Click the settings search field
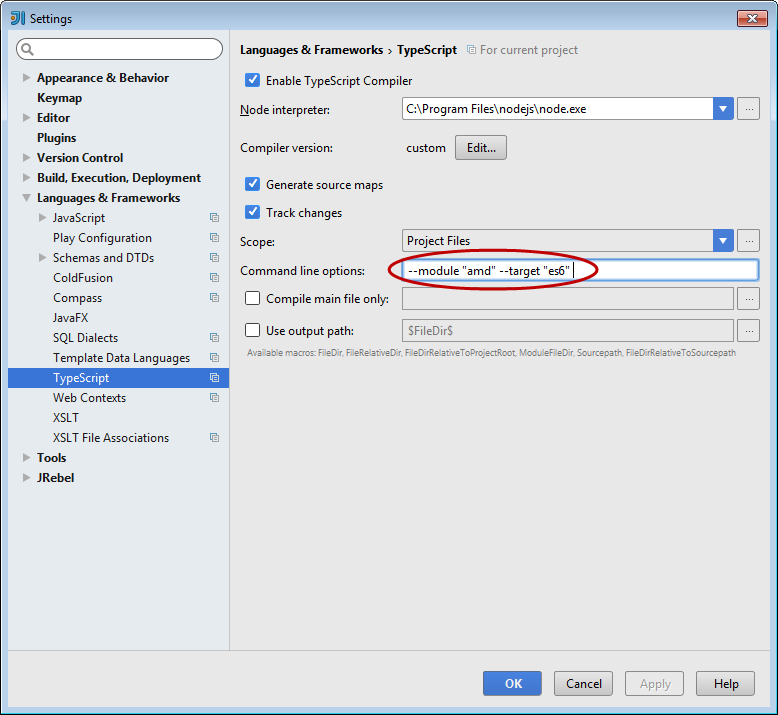Screen dimensions: 778x715 pos(120,49)
